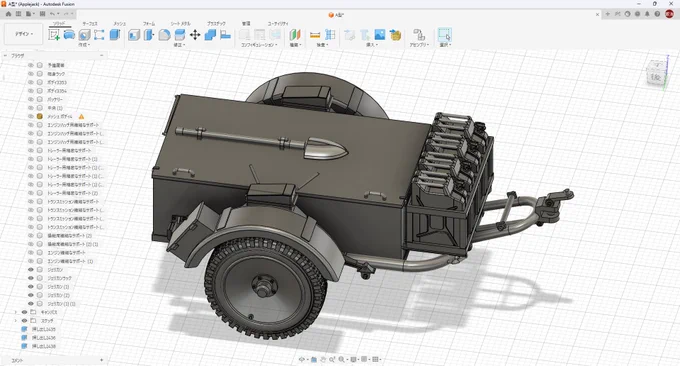
Task: Switch to the サーフェス tab
Action: tap(90, 24)
